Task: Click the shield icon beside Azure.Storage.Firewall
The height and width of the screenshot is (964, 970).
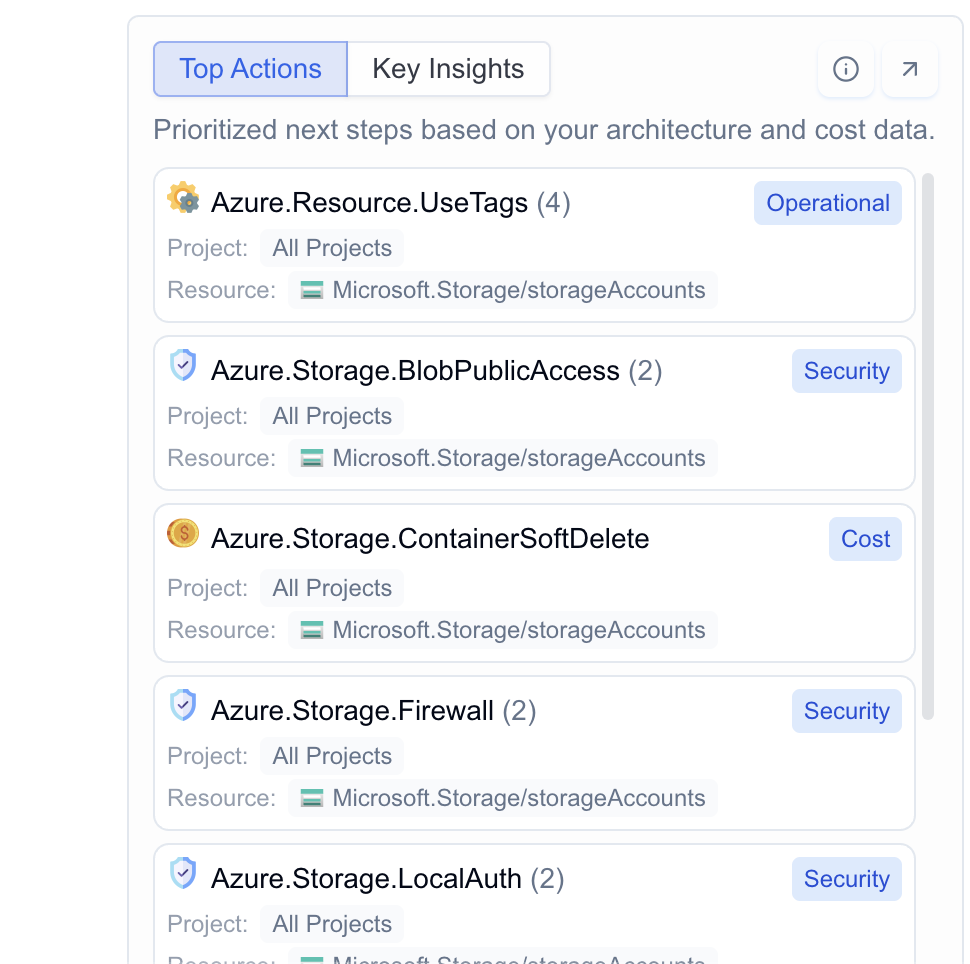Action: [x=183, y=705]
